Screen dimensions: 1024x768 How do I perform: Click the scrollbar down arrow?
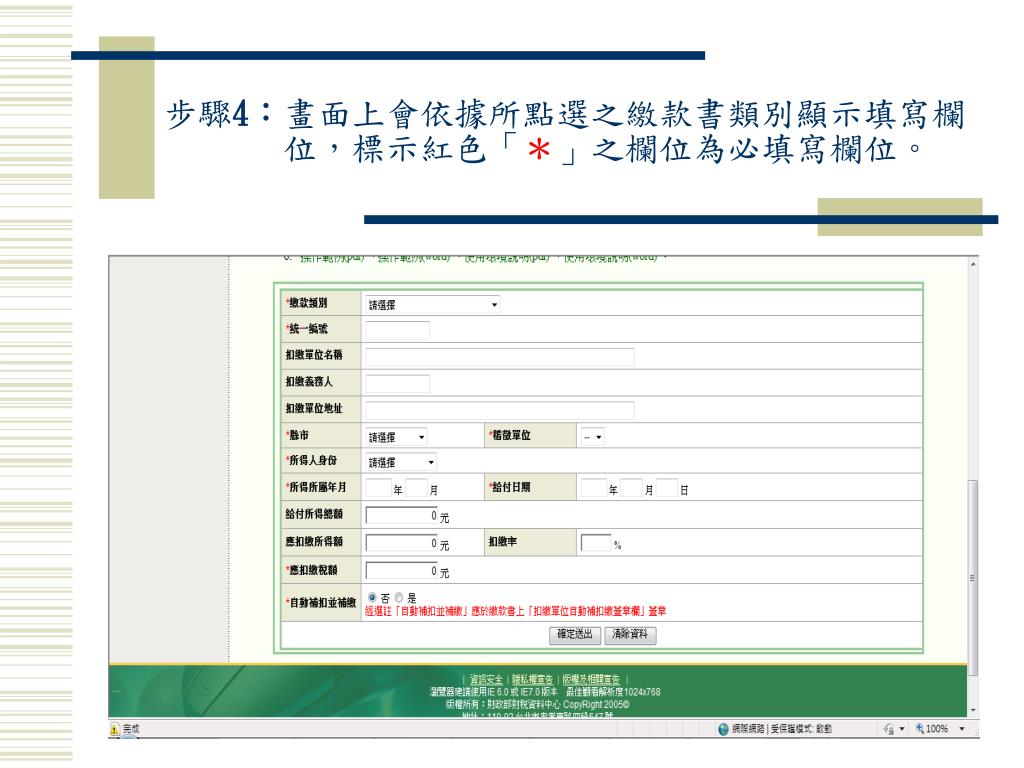(973, 710)
